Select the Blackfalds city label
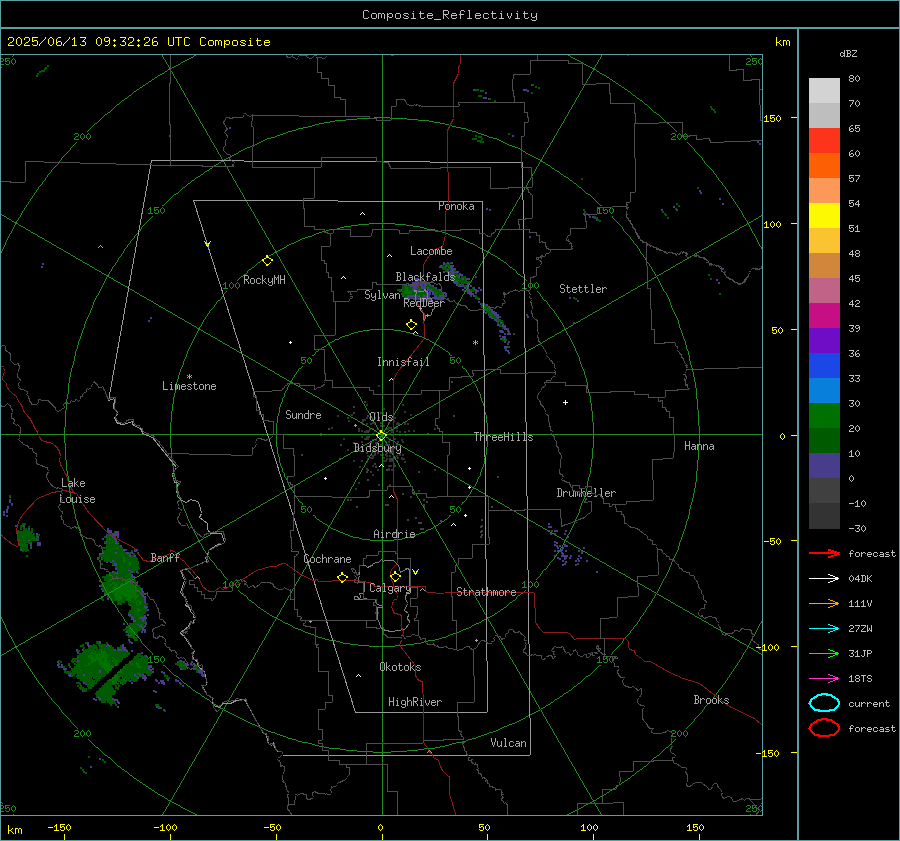This screenshot has width=900, height=841. pos(425,277)
